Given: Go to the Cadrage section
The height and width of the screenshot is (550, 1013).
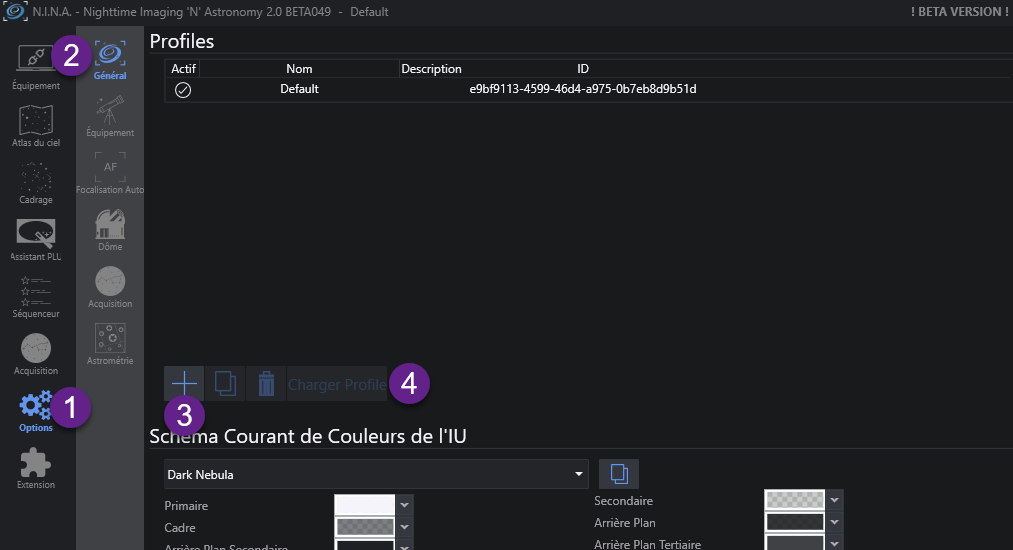Looking at the screenshot, I should tap(36, 183).
